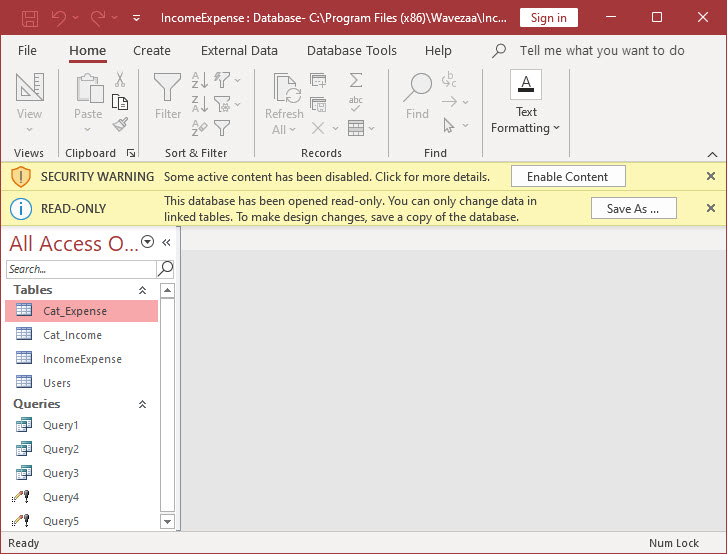Image resolution: width=727 pixels, height=554 pixels.
Task: Click the Select pointer icon
Action: (x=448, y=125)
